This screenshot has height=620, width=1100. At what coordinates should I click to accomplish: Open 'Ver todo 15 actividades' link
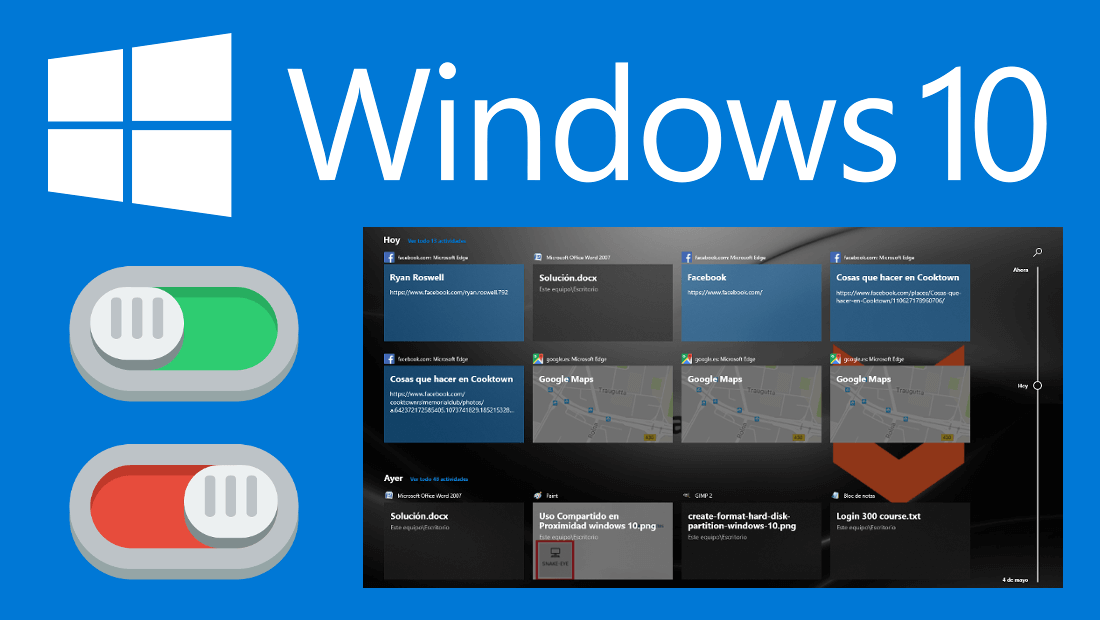click(x=437, y=241)
